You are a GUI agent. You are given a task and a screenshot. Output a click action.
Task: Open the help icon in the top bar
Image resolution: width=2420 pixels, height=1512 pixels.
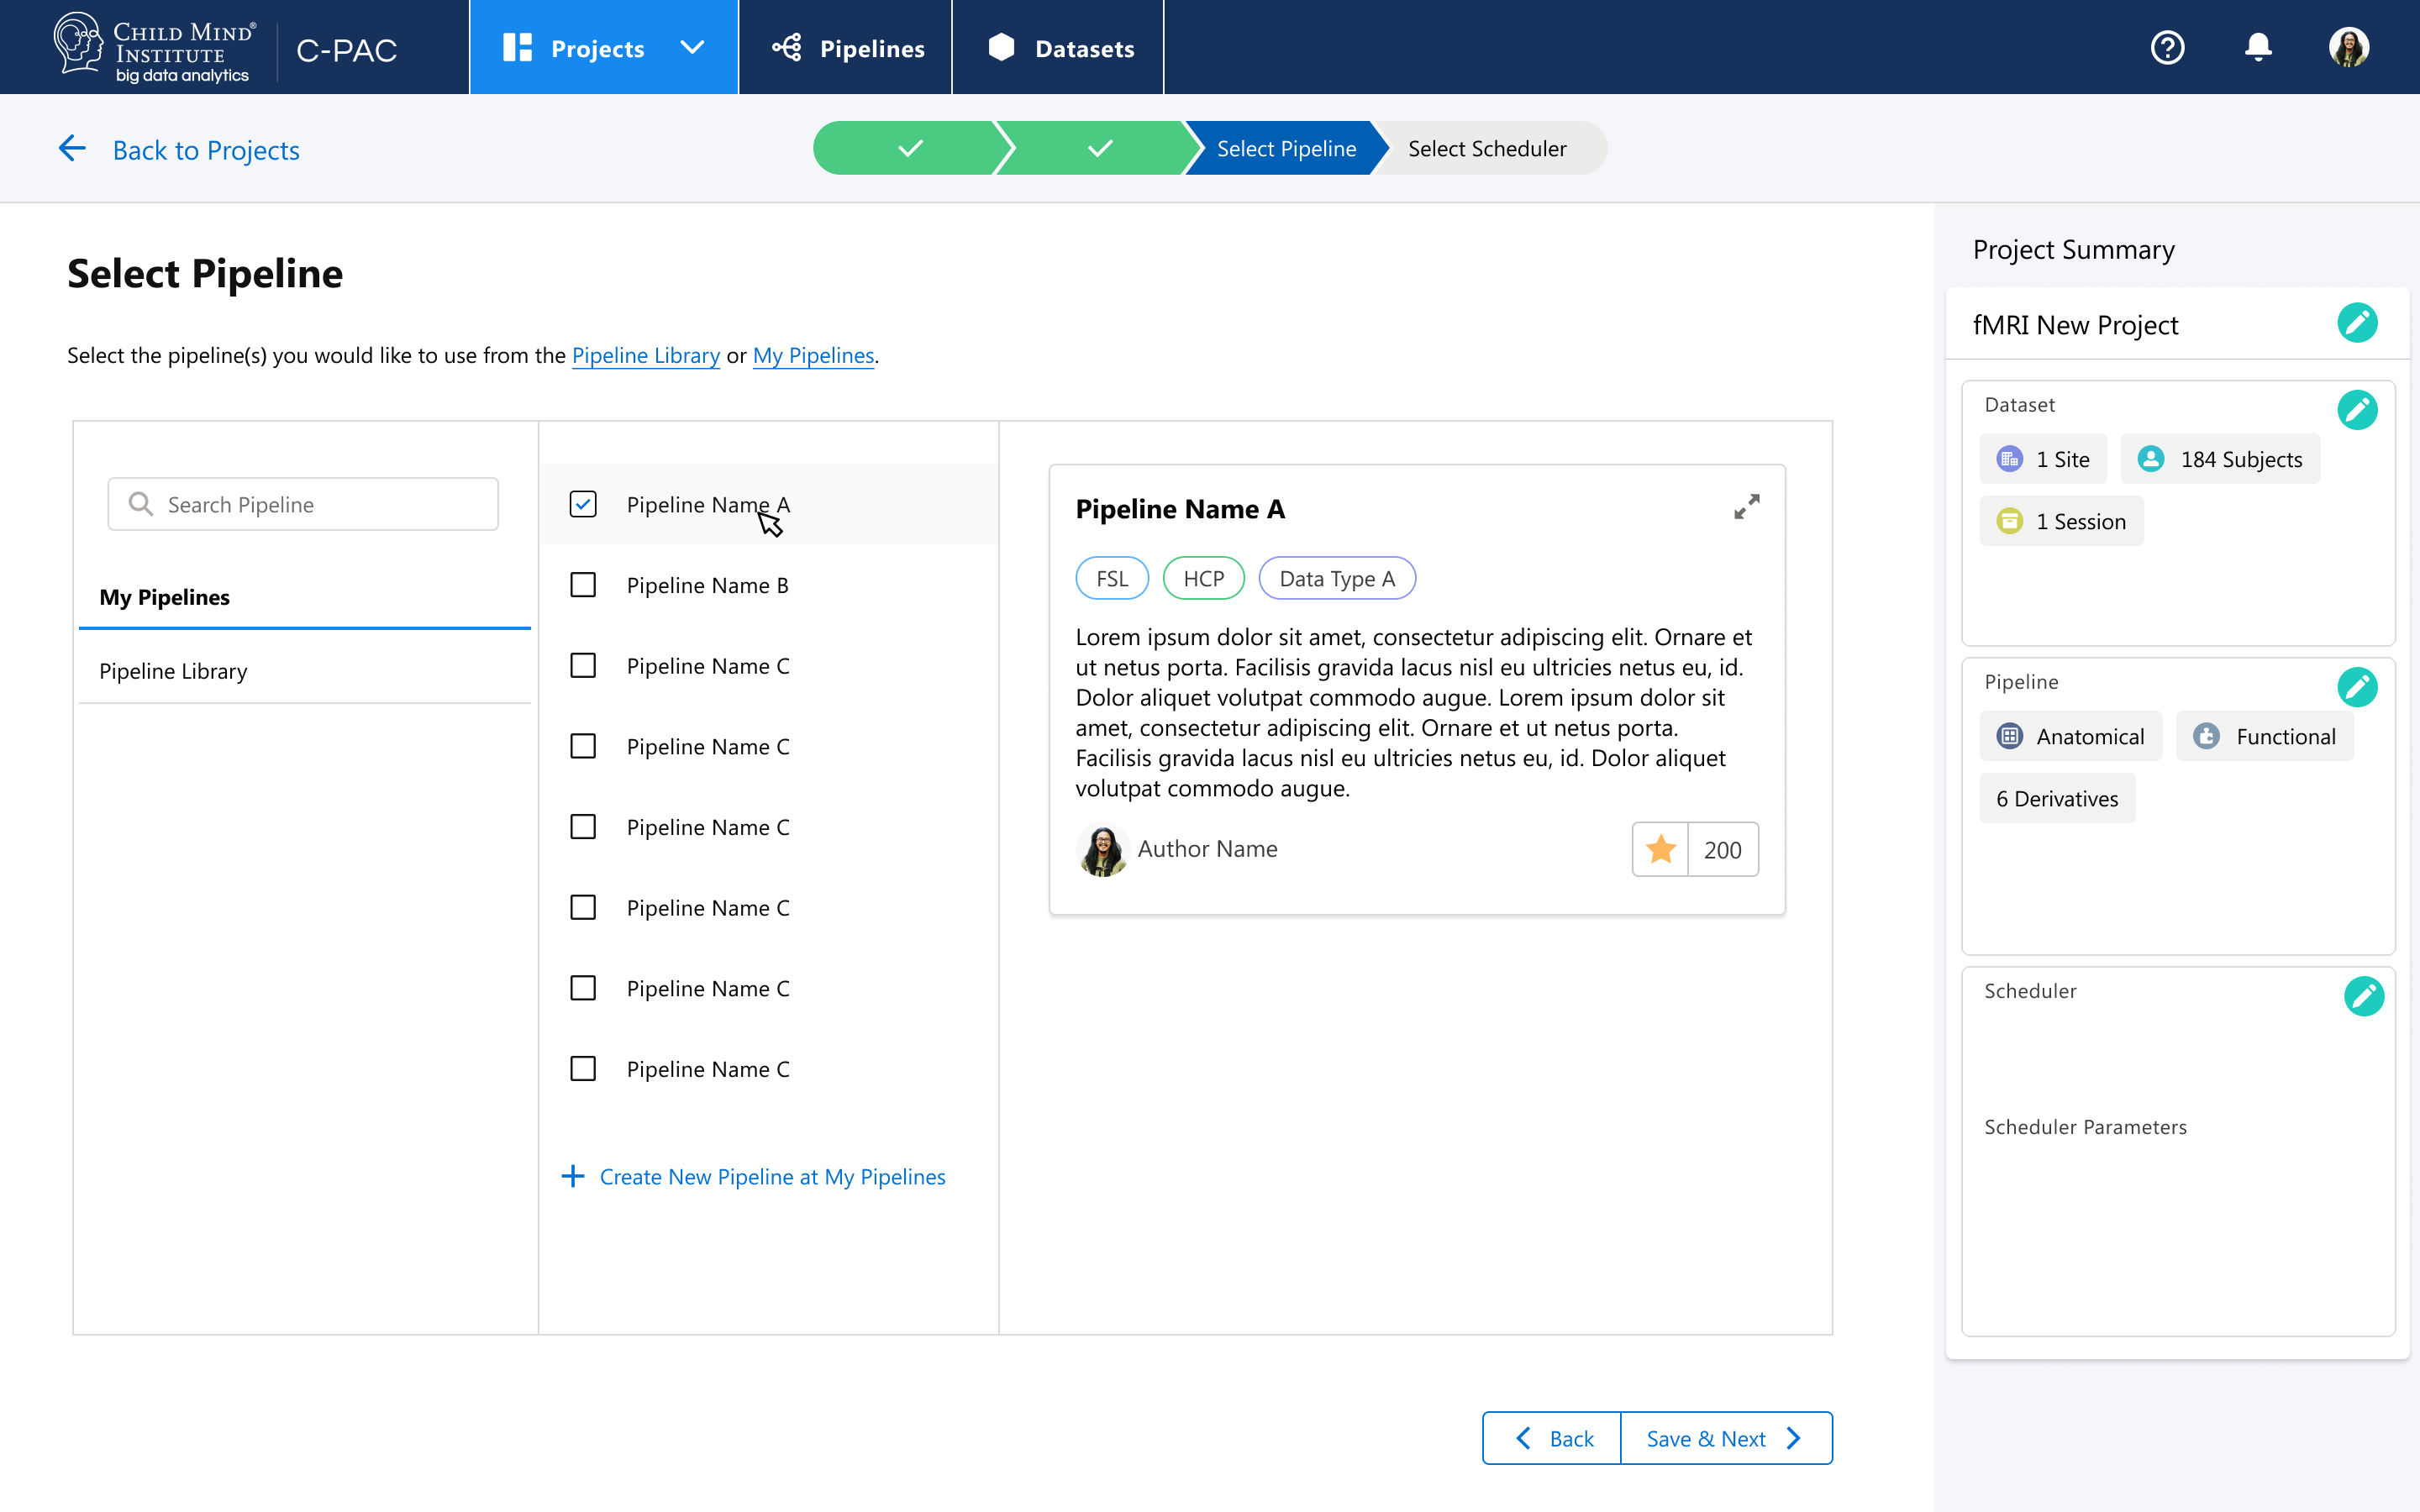tap(2167, 47)
